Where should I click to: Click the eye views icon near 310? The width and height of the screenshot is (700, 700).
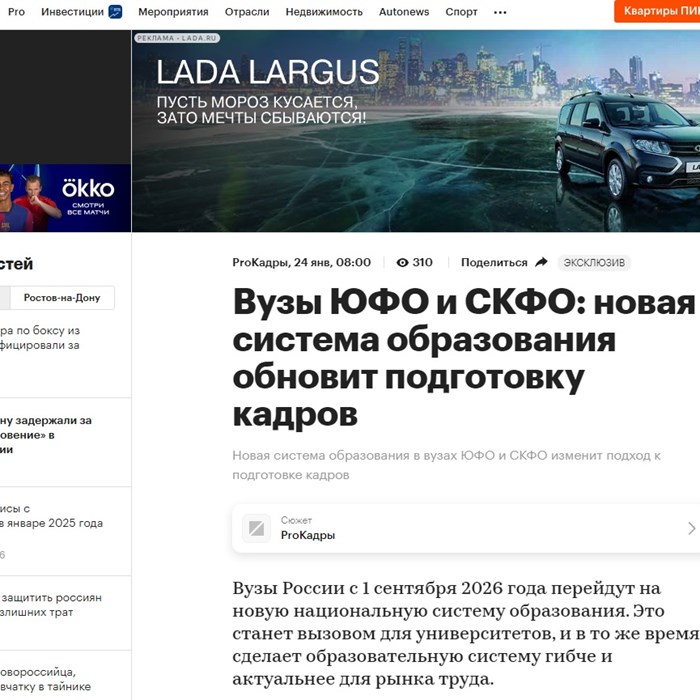point(402,262)
